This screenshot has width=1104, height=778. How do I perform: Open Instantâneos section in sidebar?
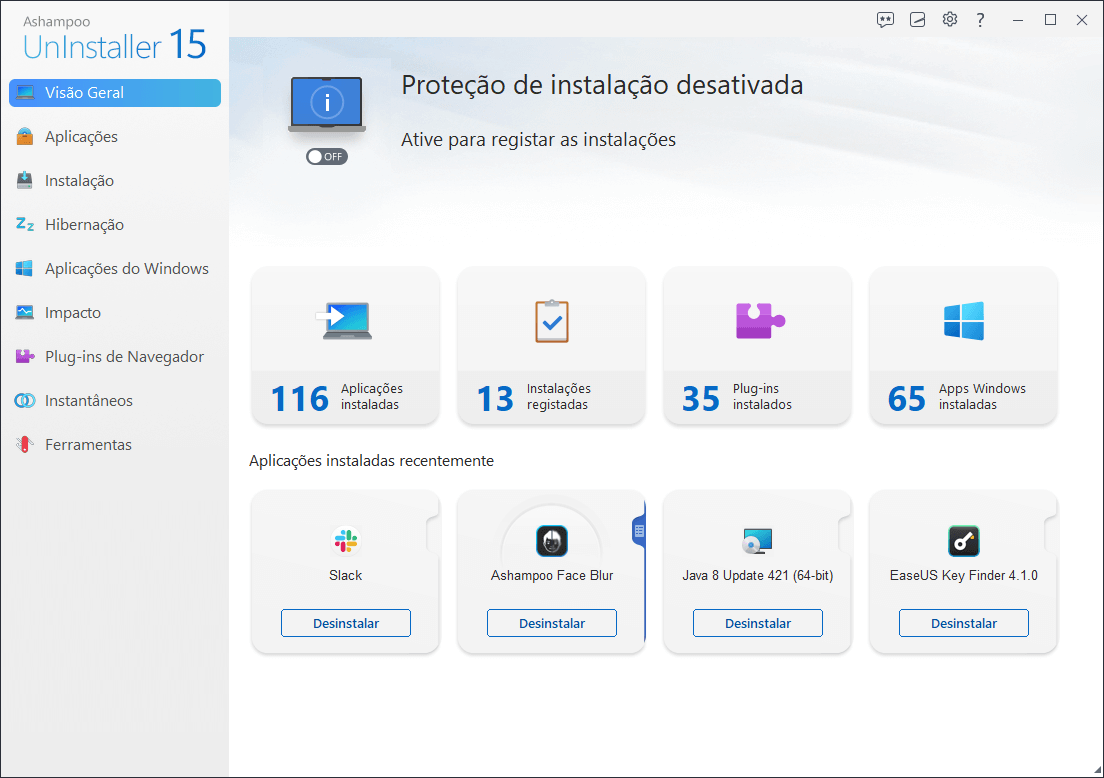click(x=115, y=401)
